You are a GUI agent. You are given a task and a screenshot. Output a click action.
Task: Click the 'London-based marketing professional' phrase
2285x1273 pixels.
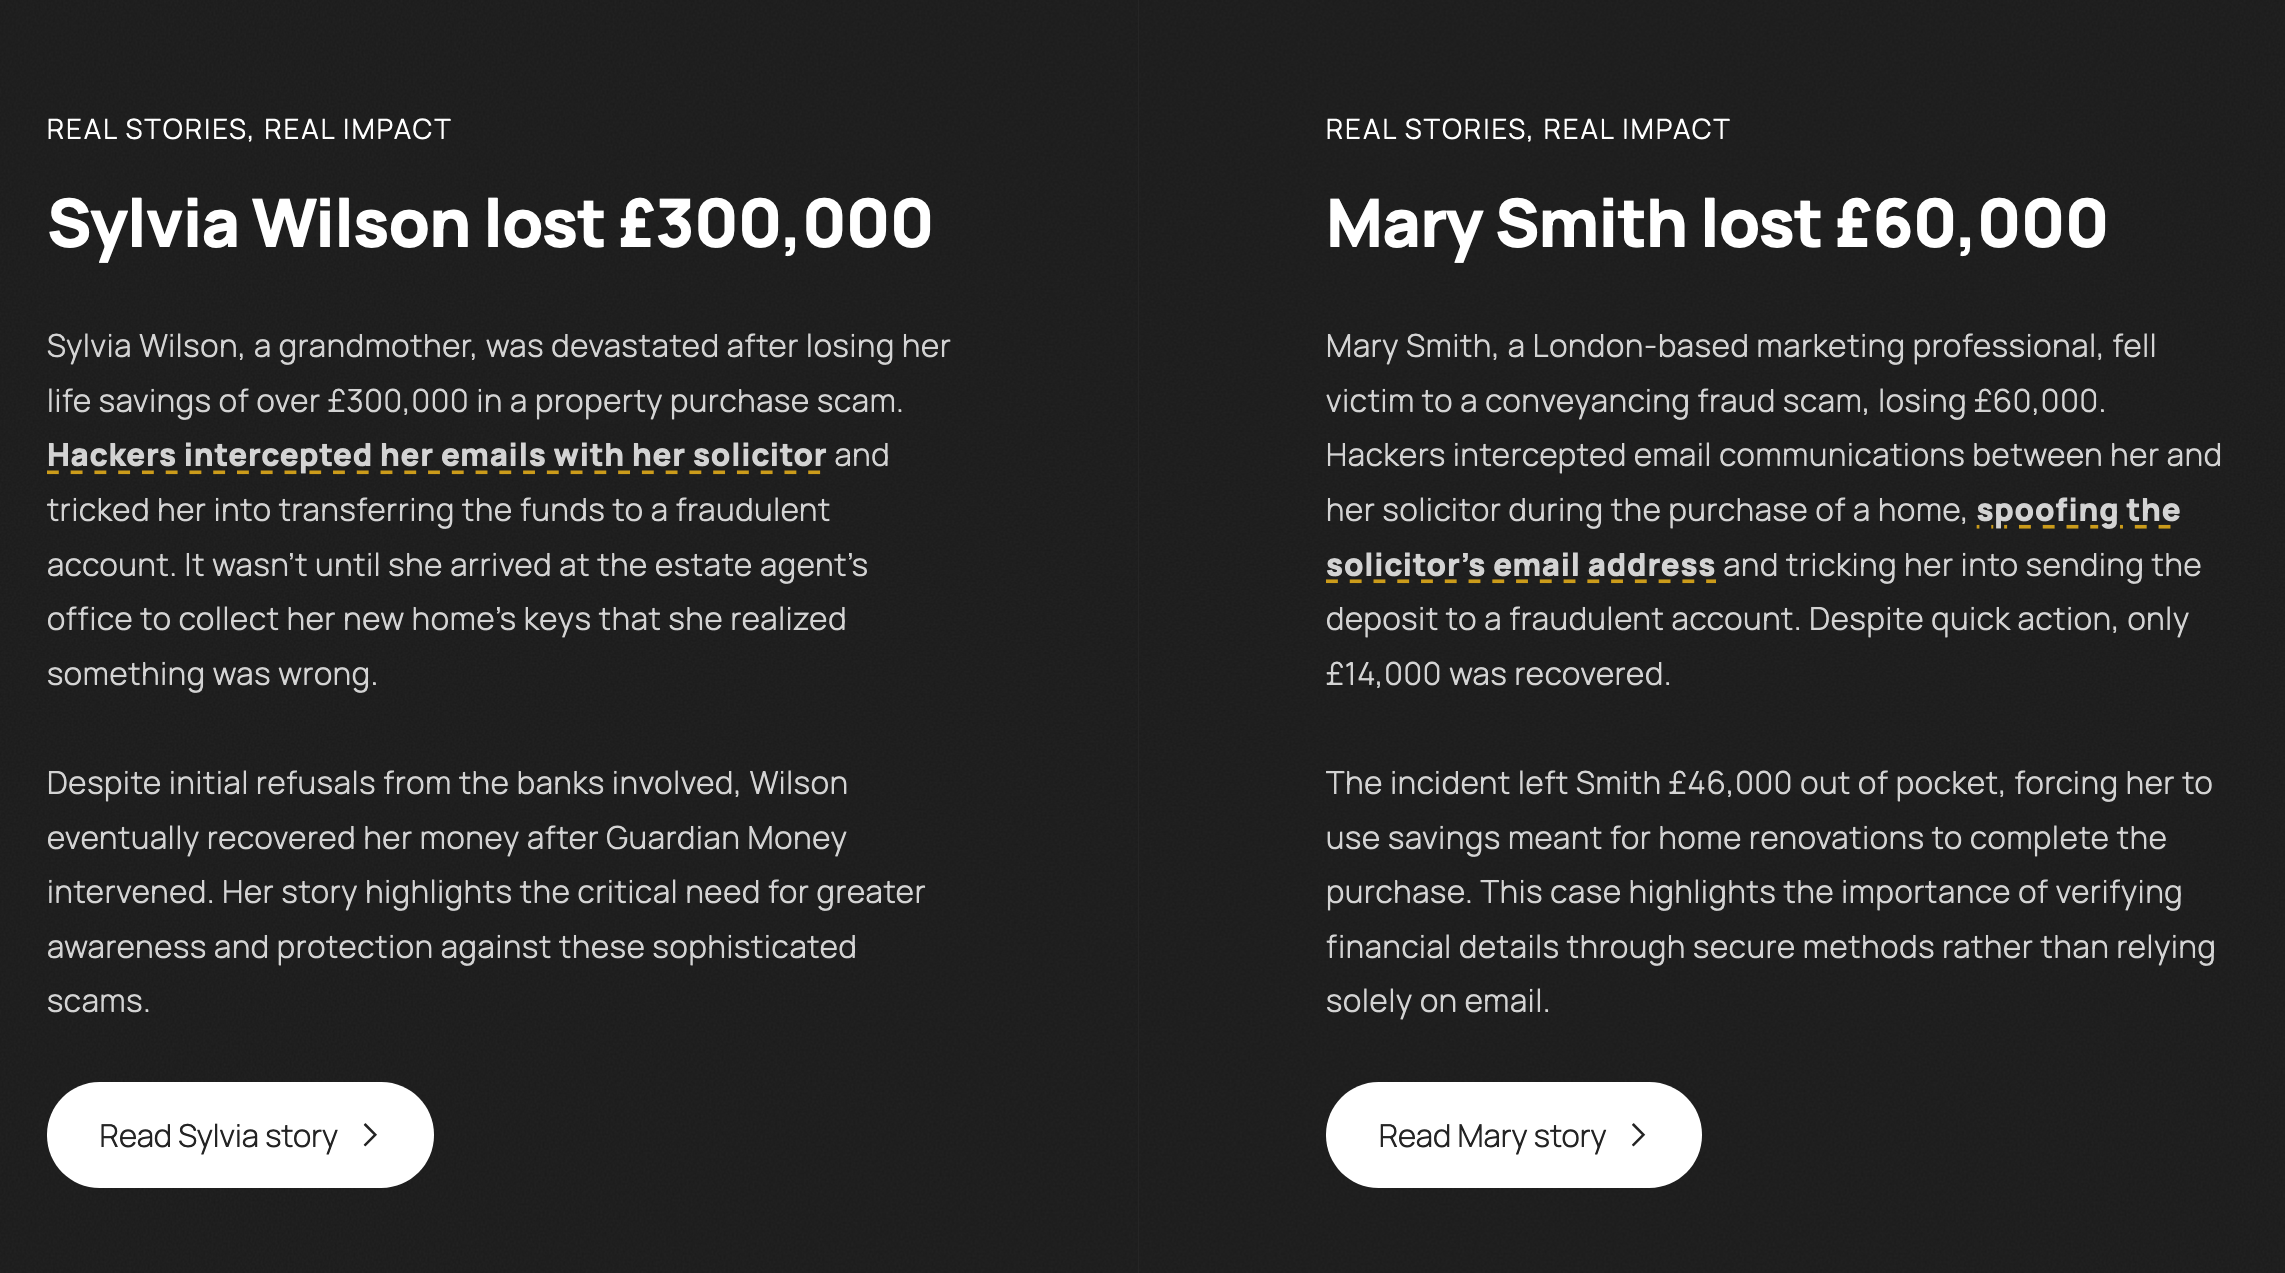[x=1817, y=347]
